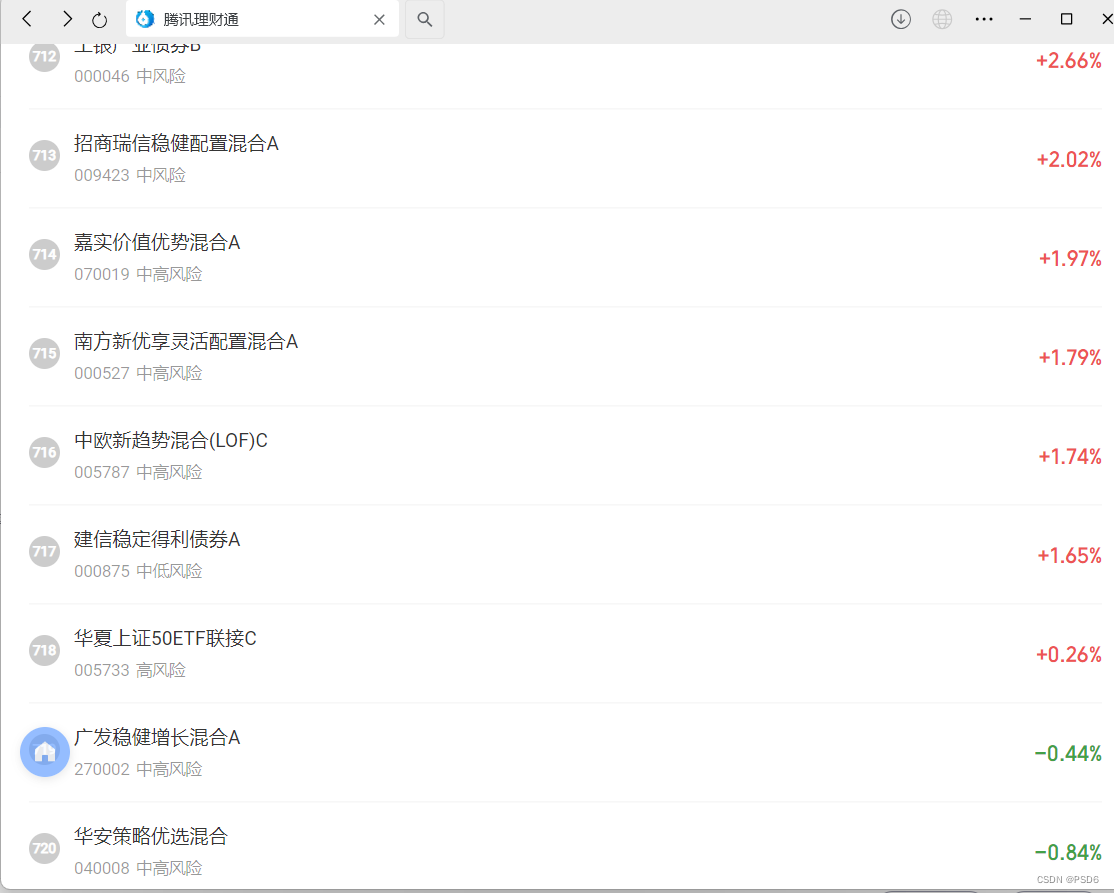1114x893 pixels.
Task: Click the +1.65% return value
Action: 1069,555
